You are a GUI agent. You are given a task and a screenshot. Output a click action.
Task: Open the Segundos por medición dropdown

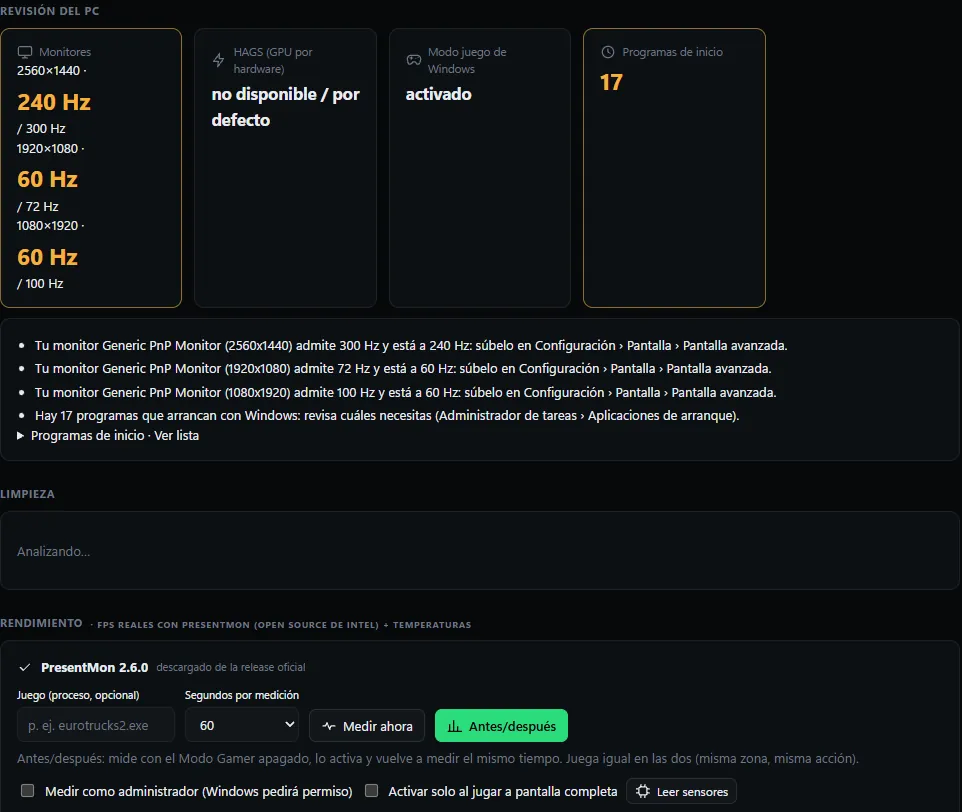click(242, 725)
